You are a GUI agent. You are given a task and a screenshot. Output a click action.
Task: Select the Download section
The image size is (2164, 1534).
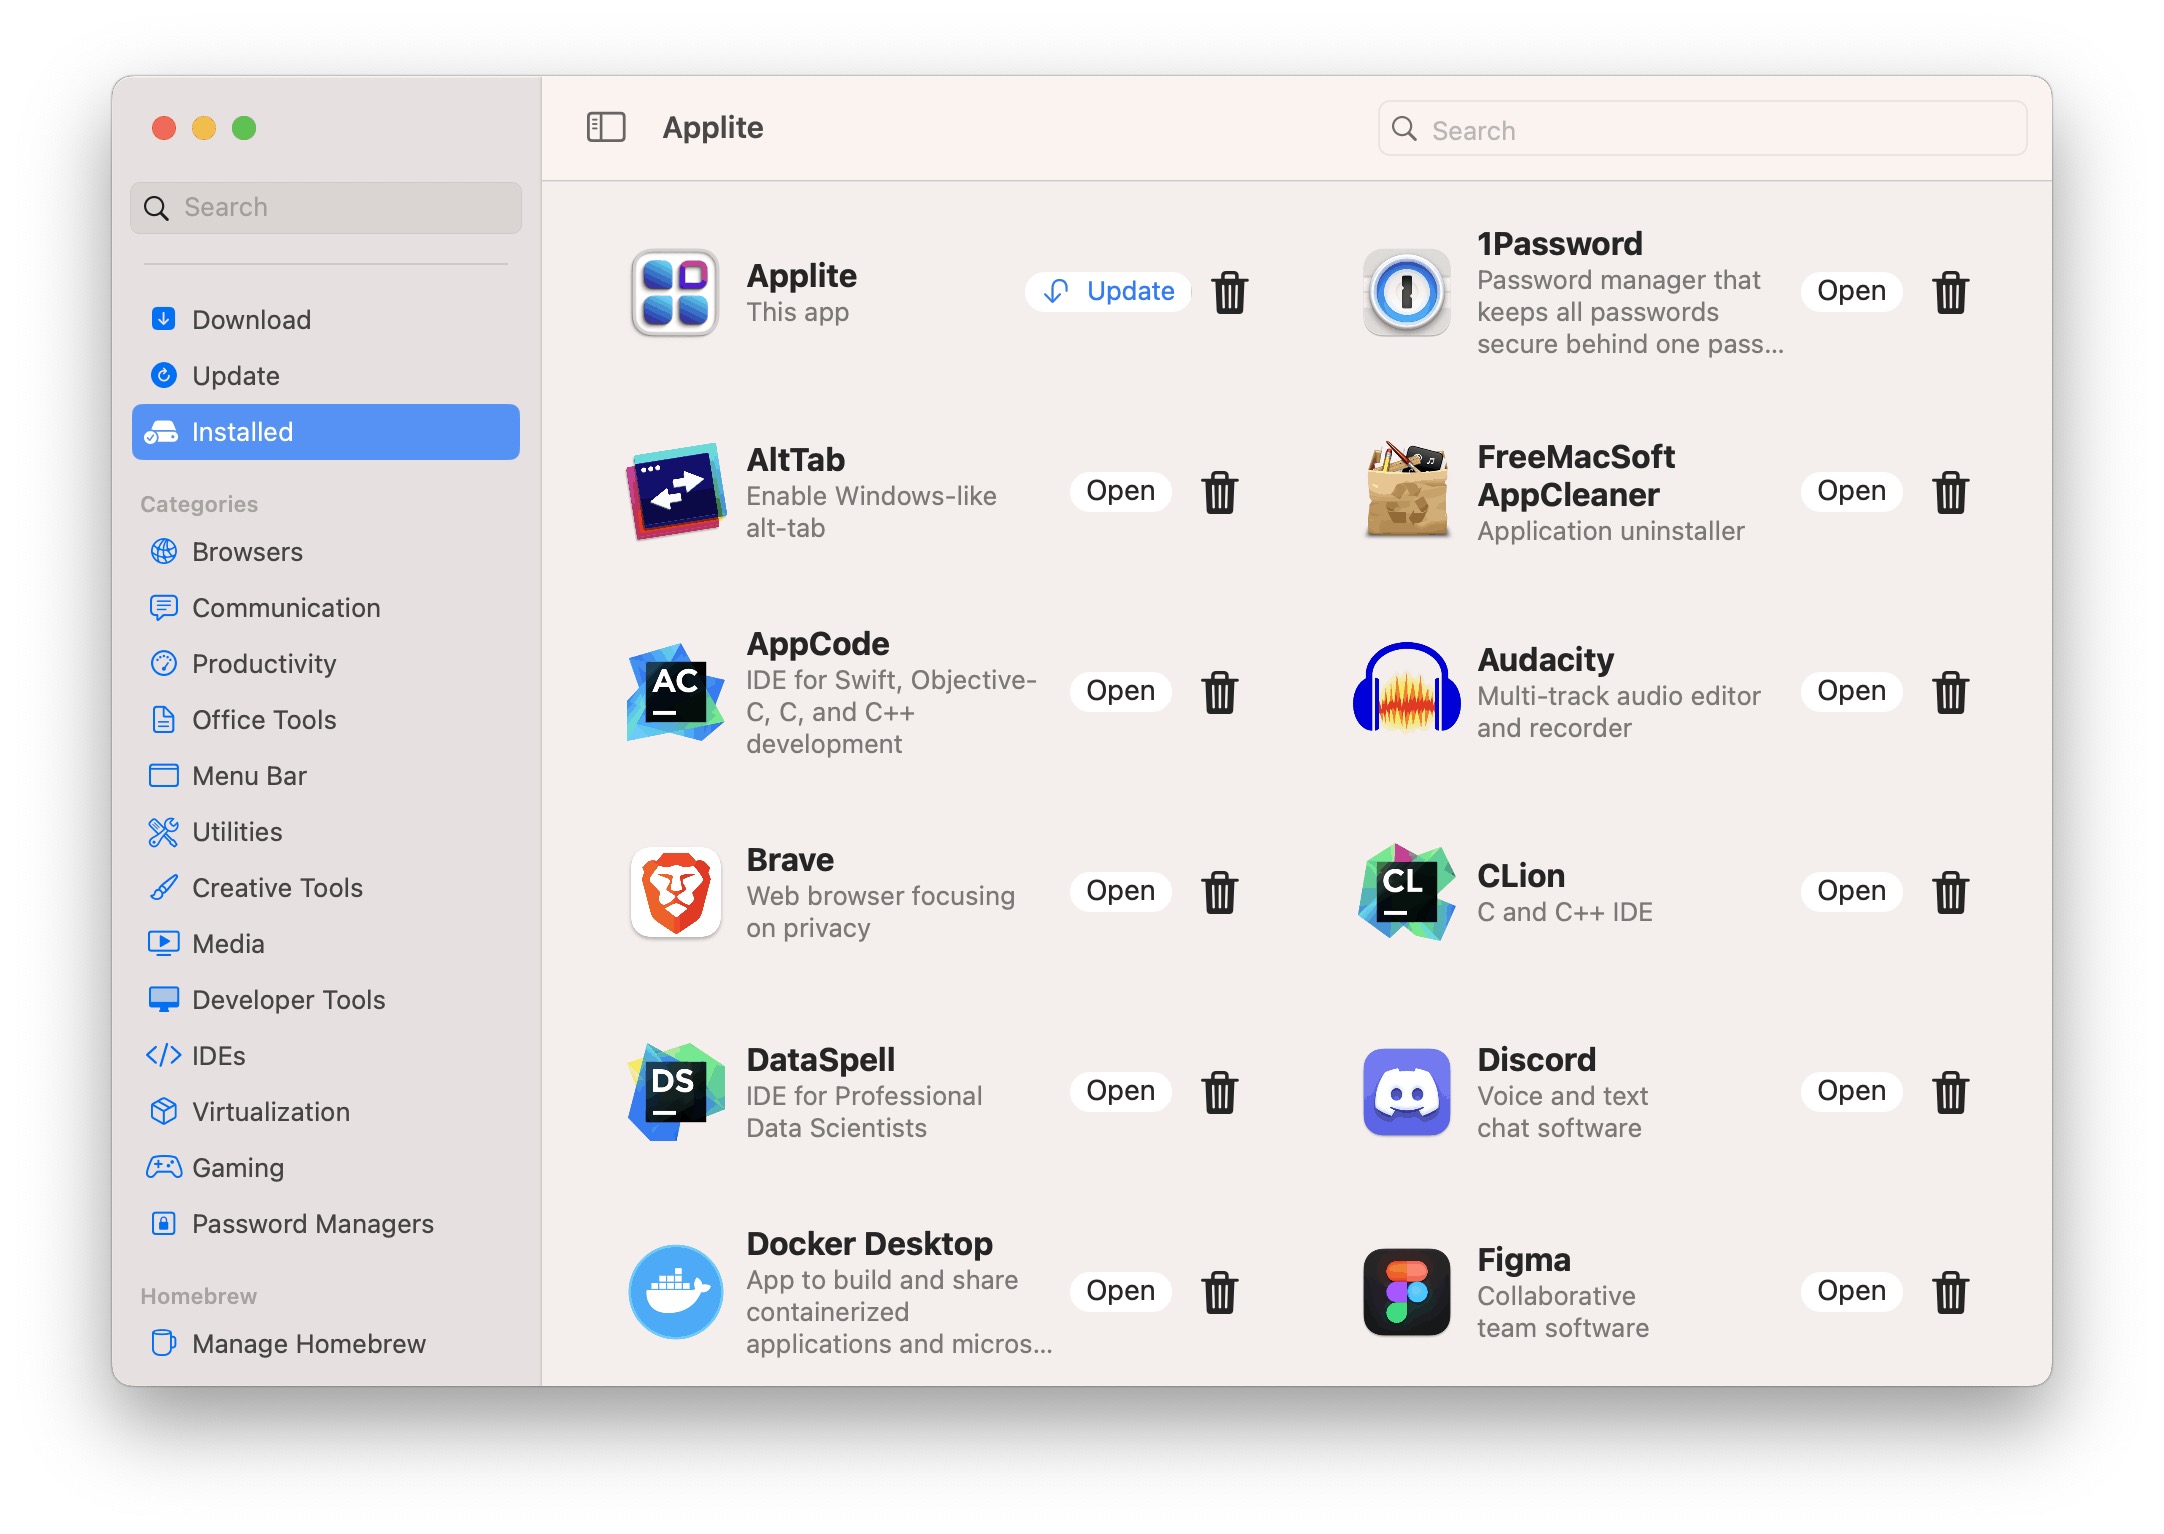tap(252, 319)
